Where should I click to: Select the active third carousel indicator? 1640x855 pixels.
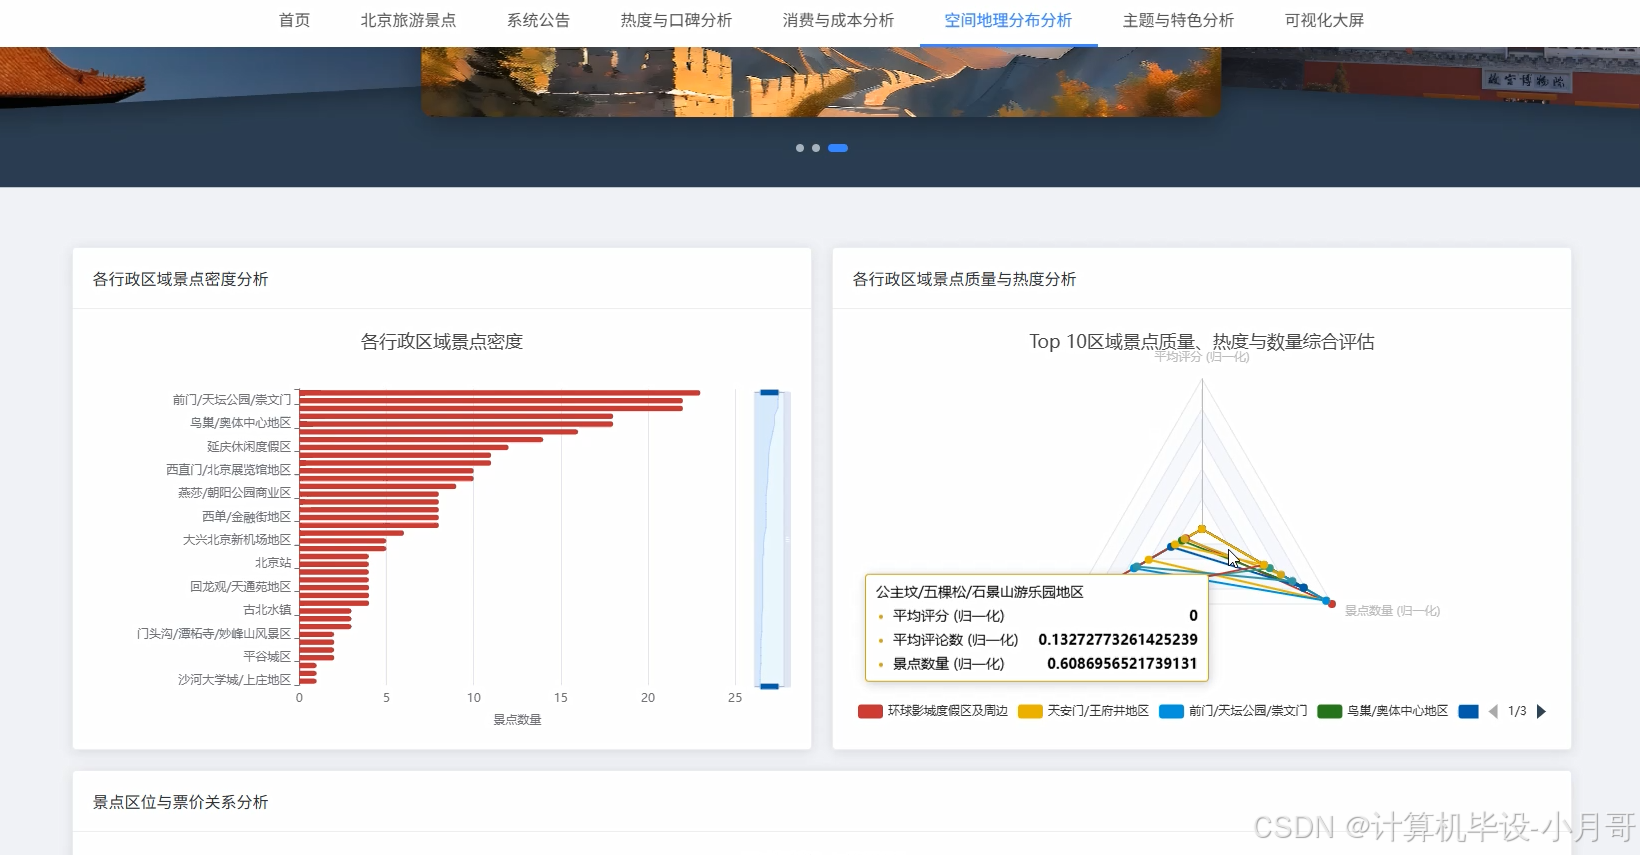click(x=838, y=148)
